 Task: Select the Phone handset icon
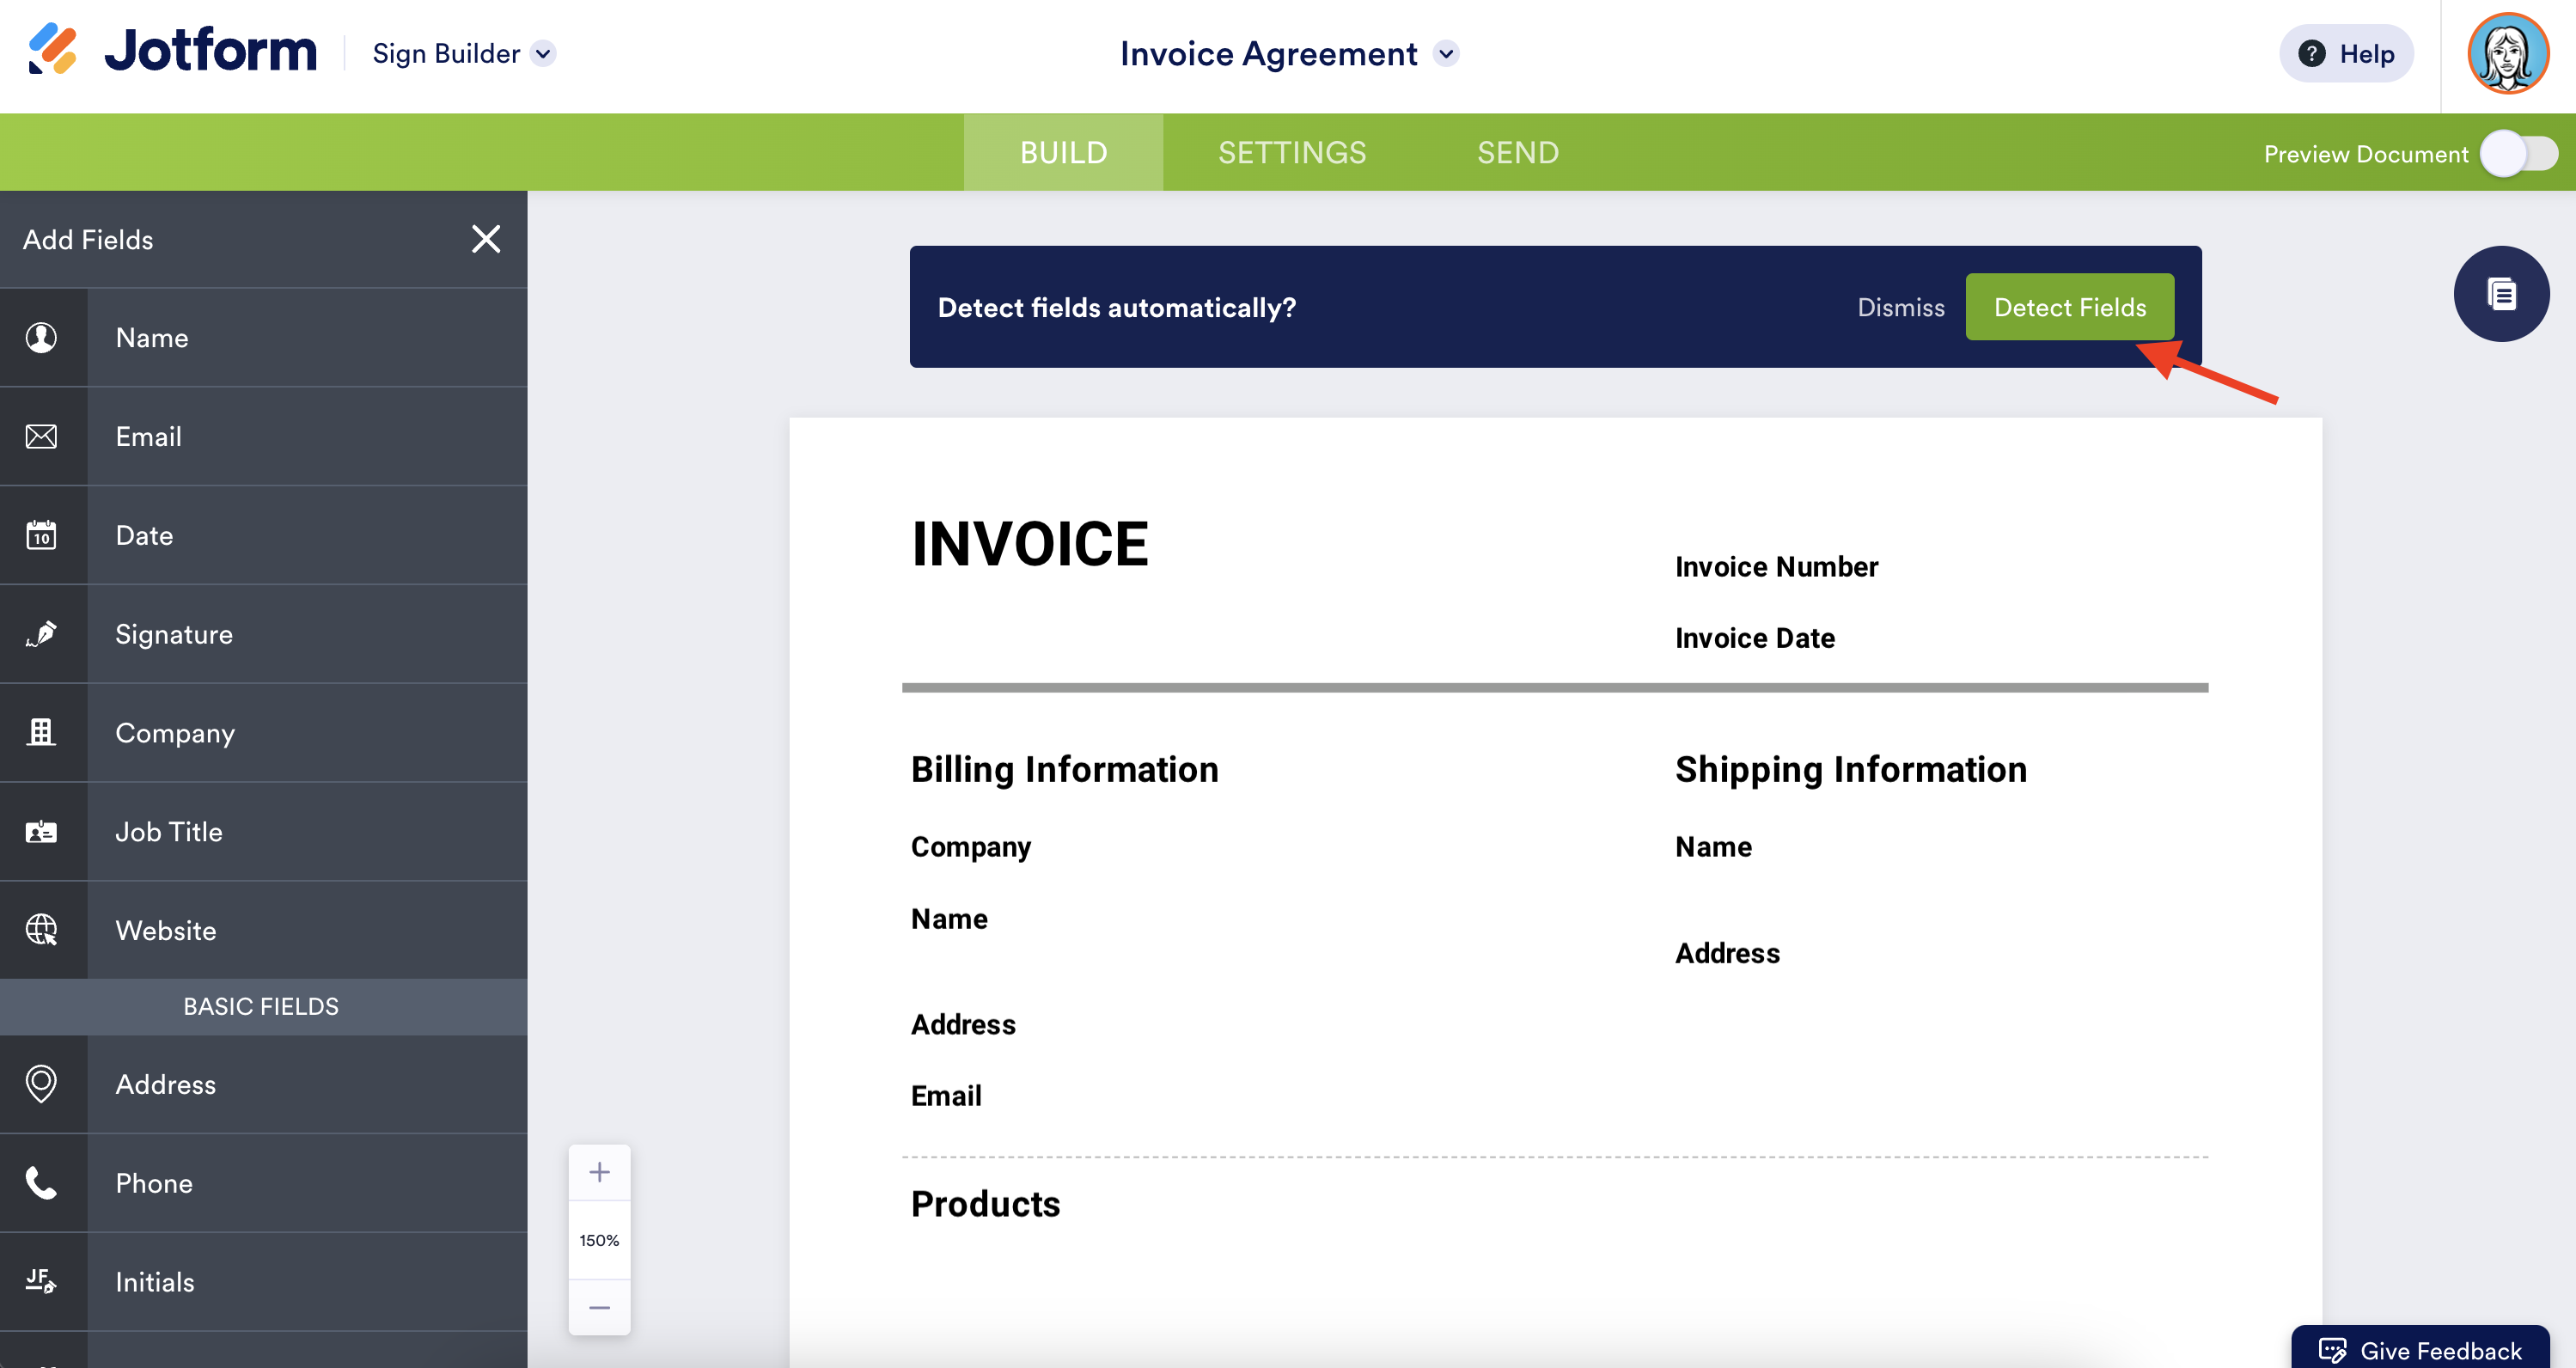pos(42,1183)
